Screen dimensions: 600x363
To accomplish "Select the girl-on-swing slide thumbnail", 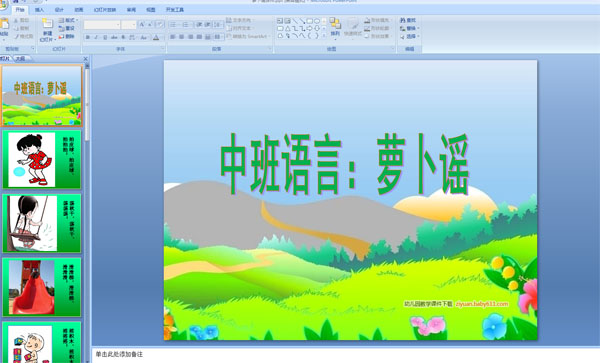I will pyautogui.click(x=42, y=223).
